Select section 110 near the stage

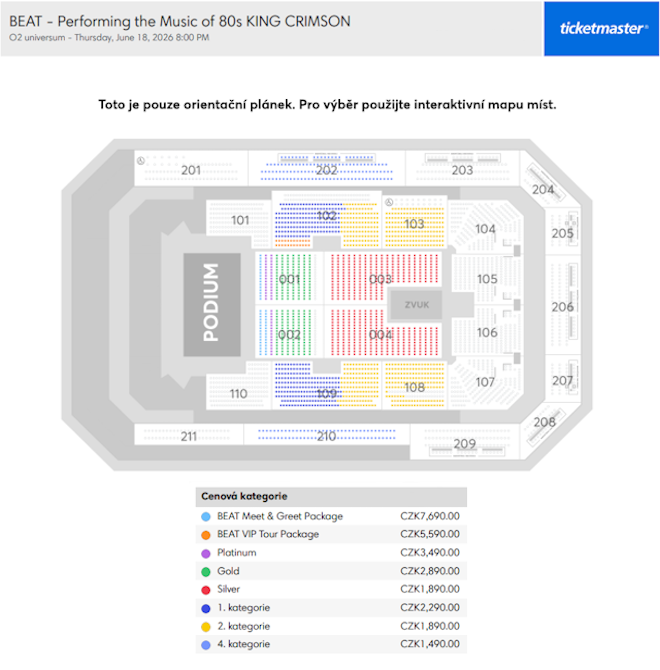[238, 393]
